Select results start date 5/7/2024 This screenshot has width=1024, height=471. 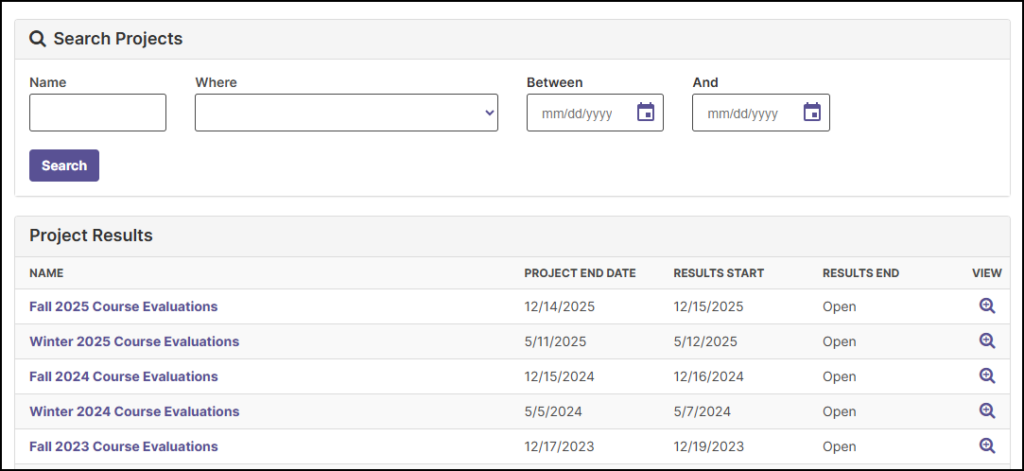(x=702, y=412)
